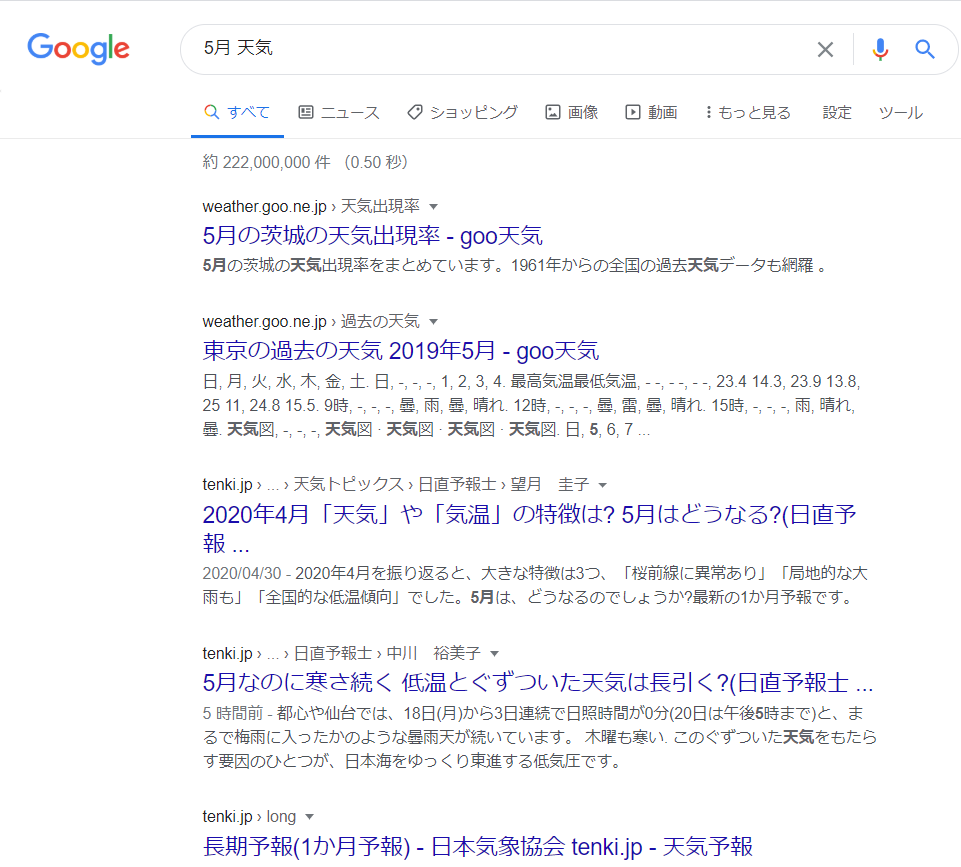This screenshot has width=961, height=867.
Task: Open 2020年4月「天気」や「気温」の特徴は result
Action: pos(529,528)
